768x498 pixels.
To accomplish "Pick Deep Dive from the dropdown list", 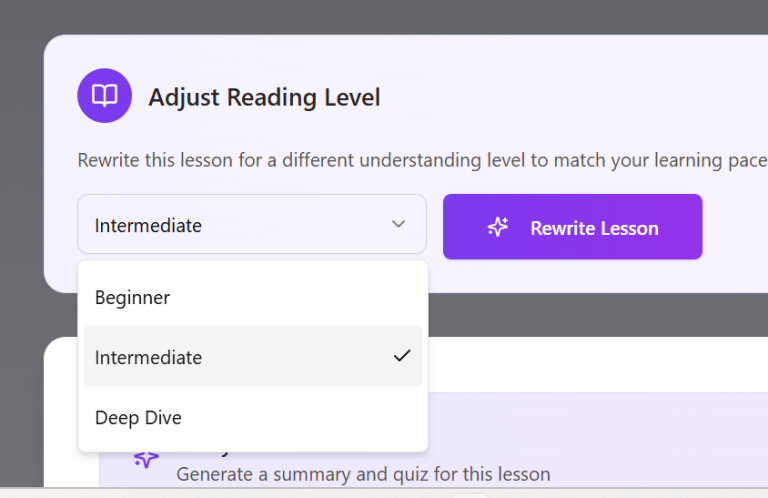I will [138, 417].
